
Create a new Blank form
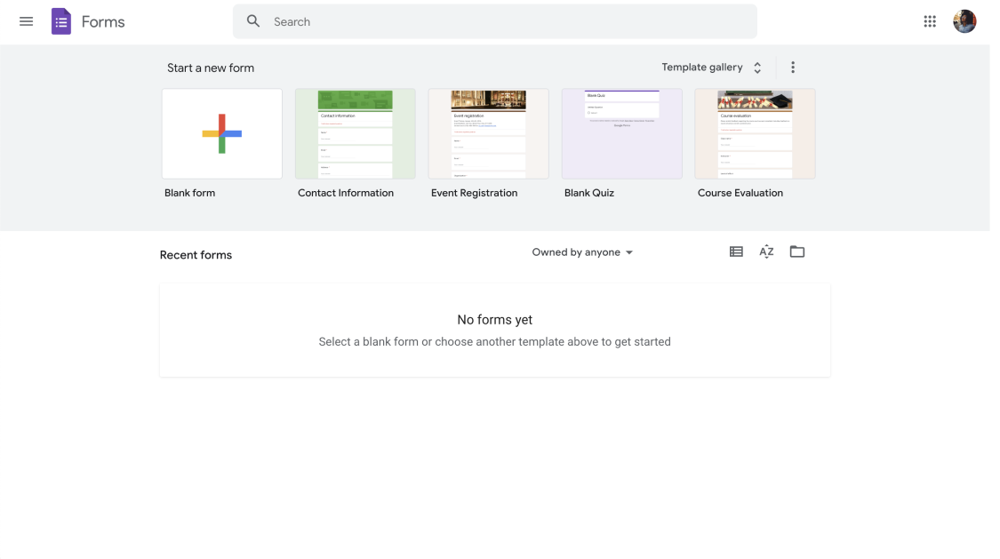(x=222, y=134)
